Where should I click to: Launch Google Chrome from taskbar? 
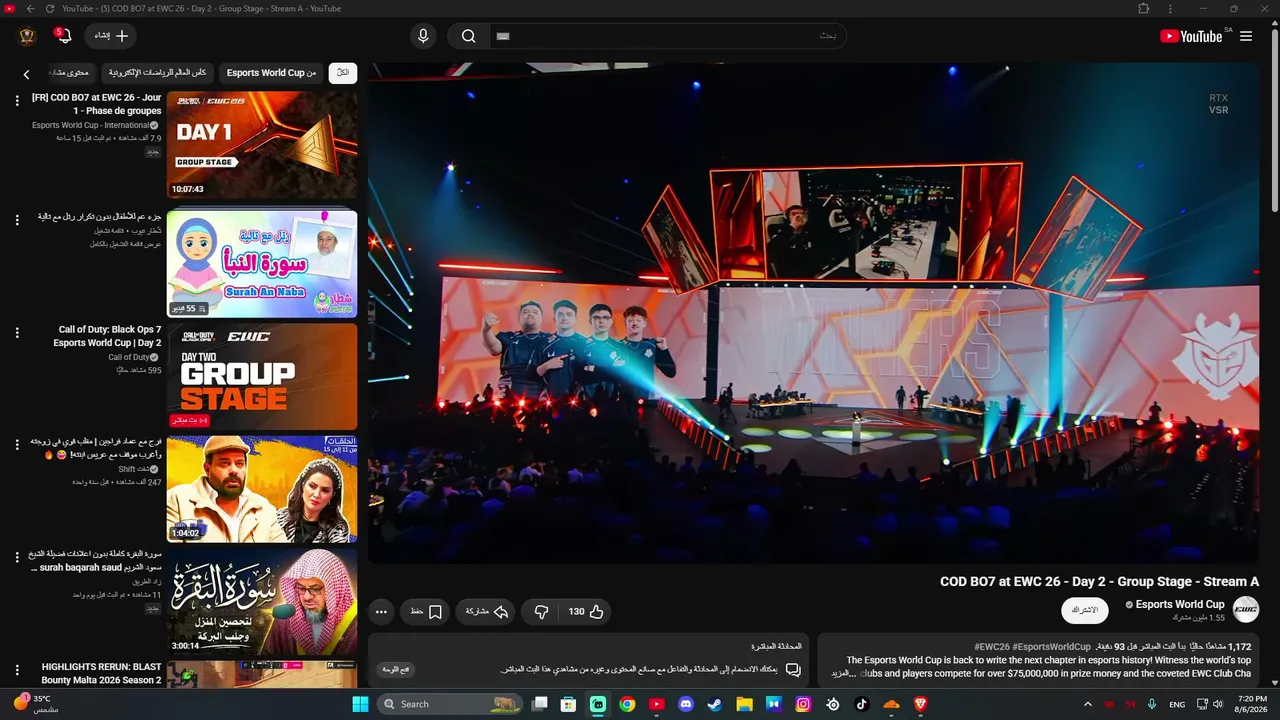pyautogui.click(x=627, y=704)
